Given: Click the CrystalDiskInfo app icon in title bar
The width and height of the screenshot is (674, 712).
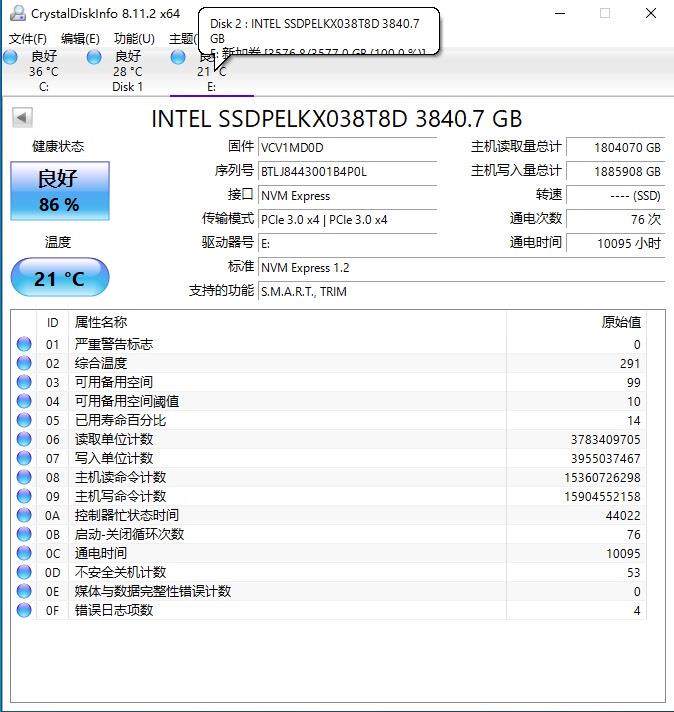Looking at the screenshot, I should 18,13.
